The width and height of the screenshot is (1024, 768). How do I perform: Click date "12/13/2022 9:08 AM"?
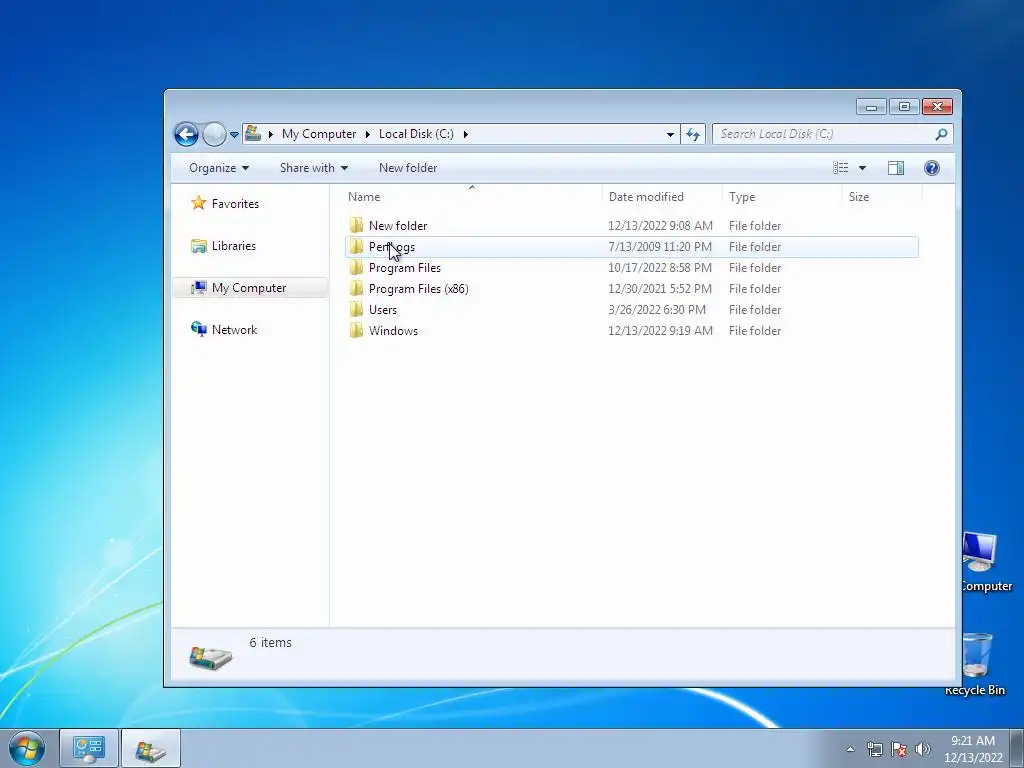(x=660, y=225)
